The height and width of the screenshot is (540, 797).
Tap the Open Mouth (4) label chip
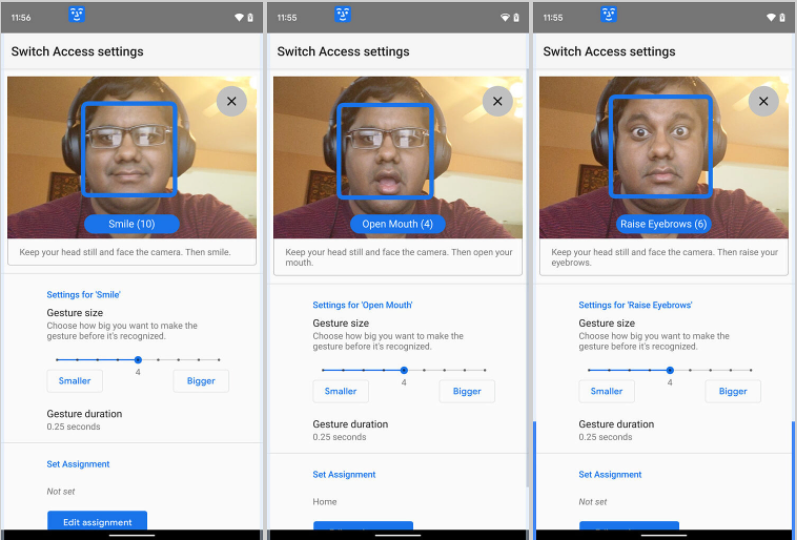click(x=397, y=224)
